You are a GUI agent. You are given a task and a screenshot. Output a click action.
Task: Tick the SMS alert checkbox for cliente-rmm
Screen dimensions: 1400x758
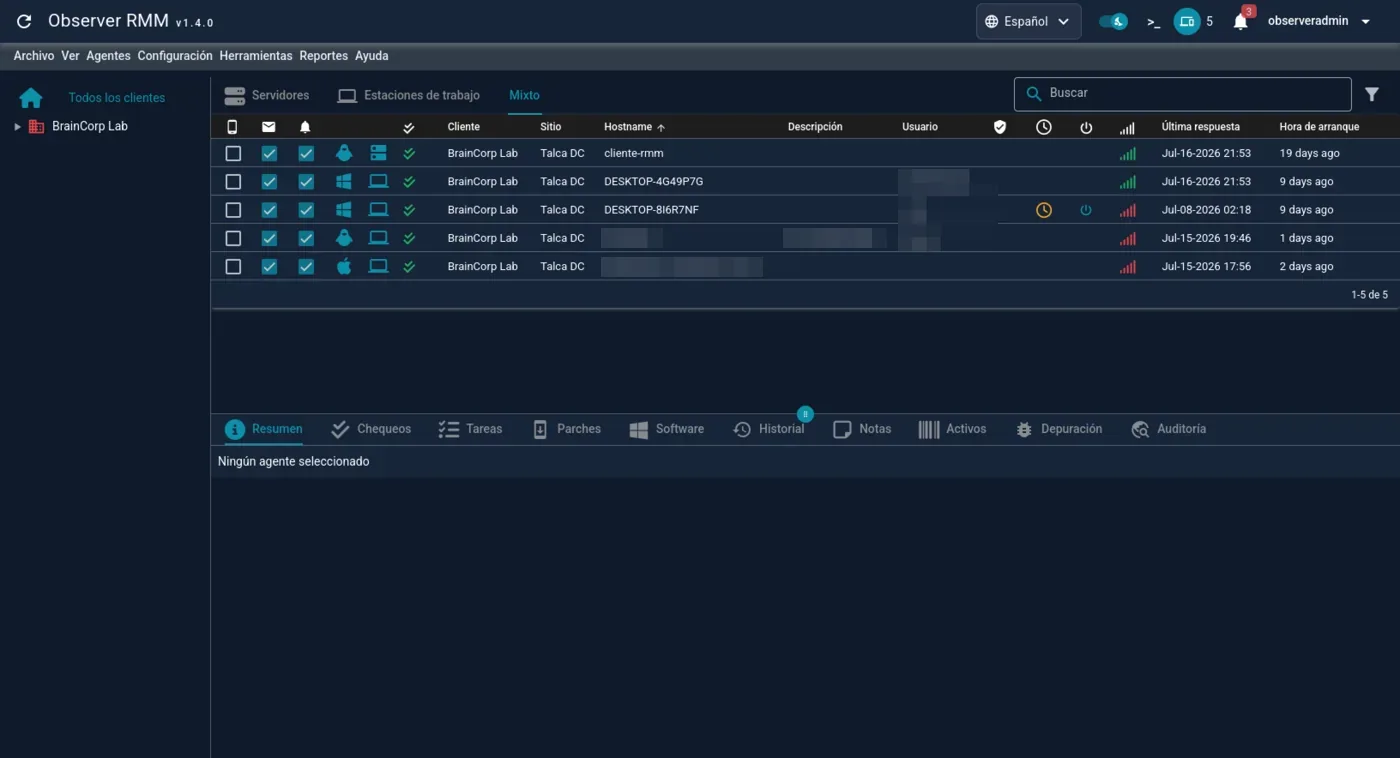point(233,154)
